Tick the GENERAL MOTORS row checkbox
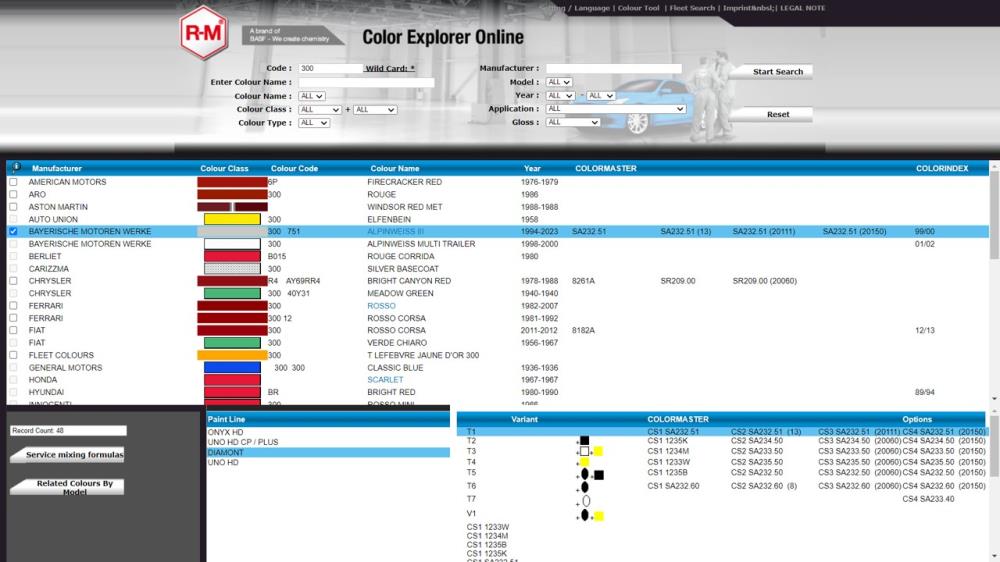1000x562 pixels. 13,367
